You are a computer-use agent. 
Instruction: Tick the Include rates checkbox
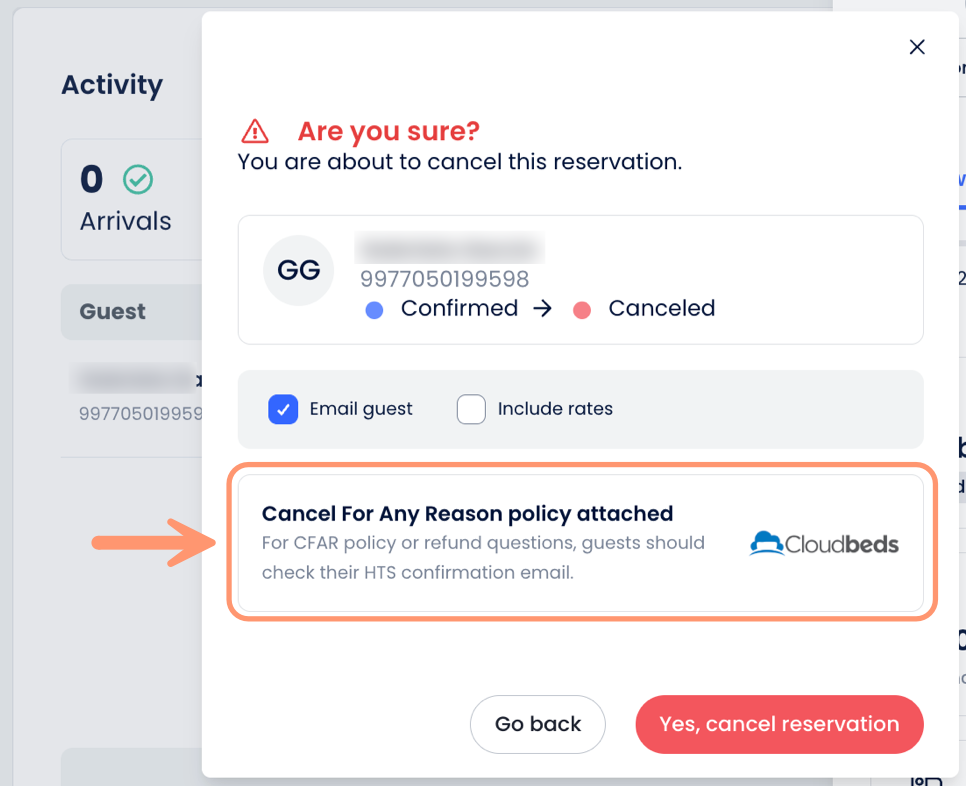coord(471,409)
